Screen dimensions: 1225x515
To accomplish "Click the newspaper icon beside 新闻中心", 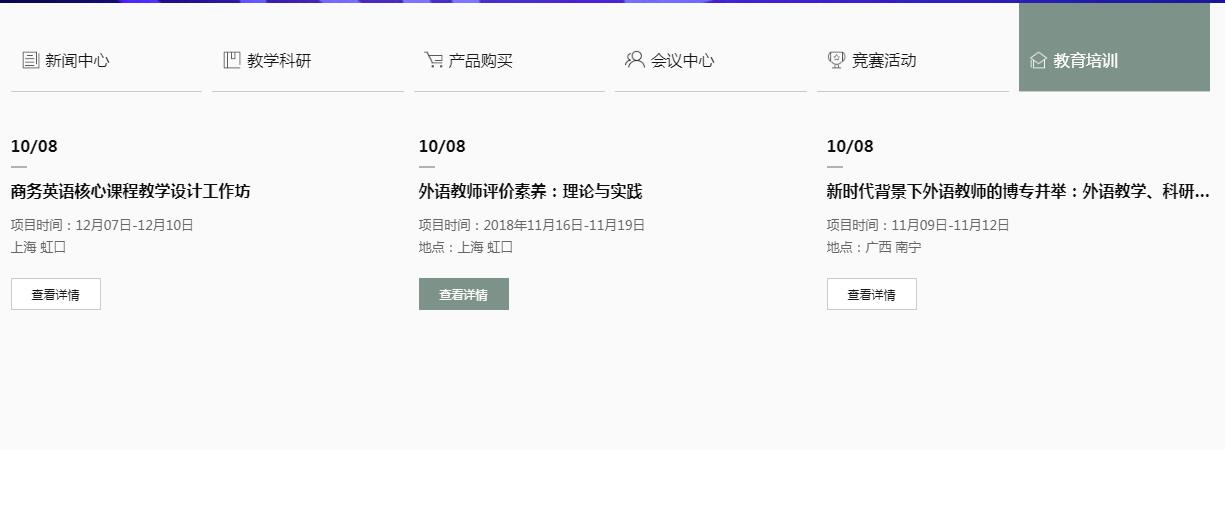I will pos(31,60).
